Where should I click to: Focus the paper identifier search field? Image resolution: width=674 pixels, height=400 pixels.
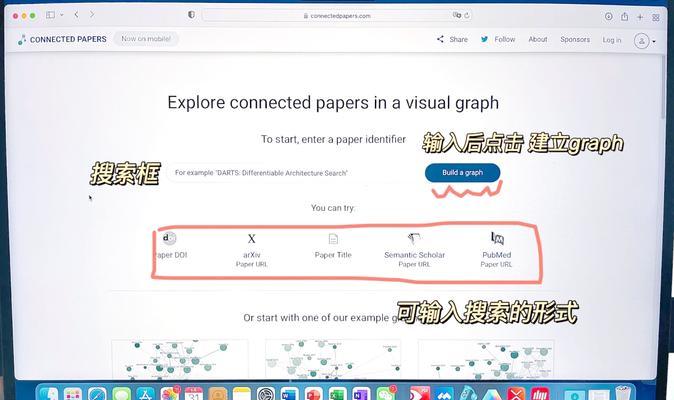pos(288,173)
